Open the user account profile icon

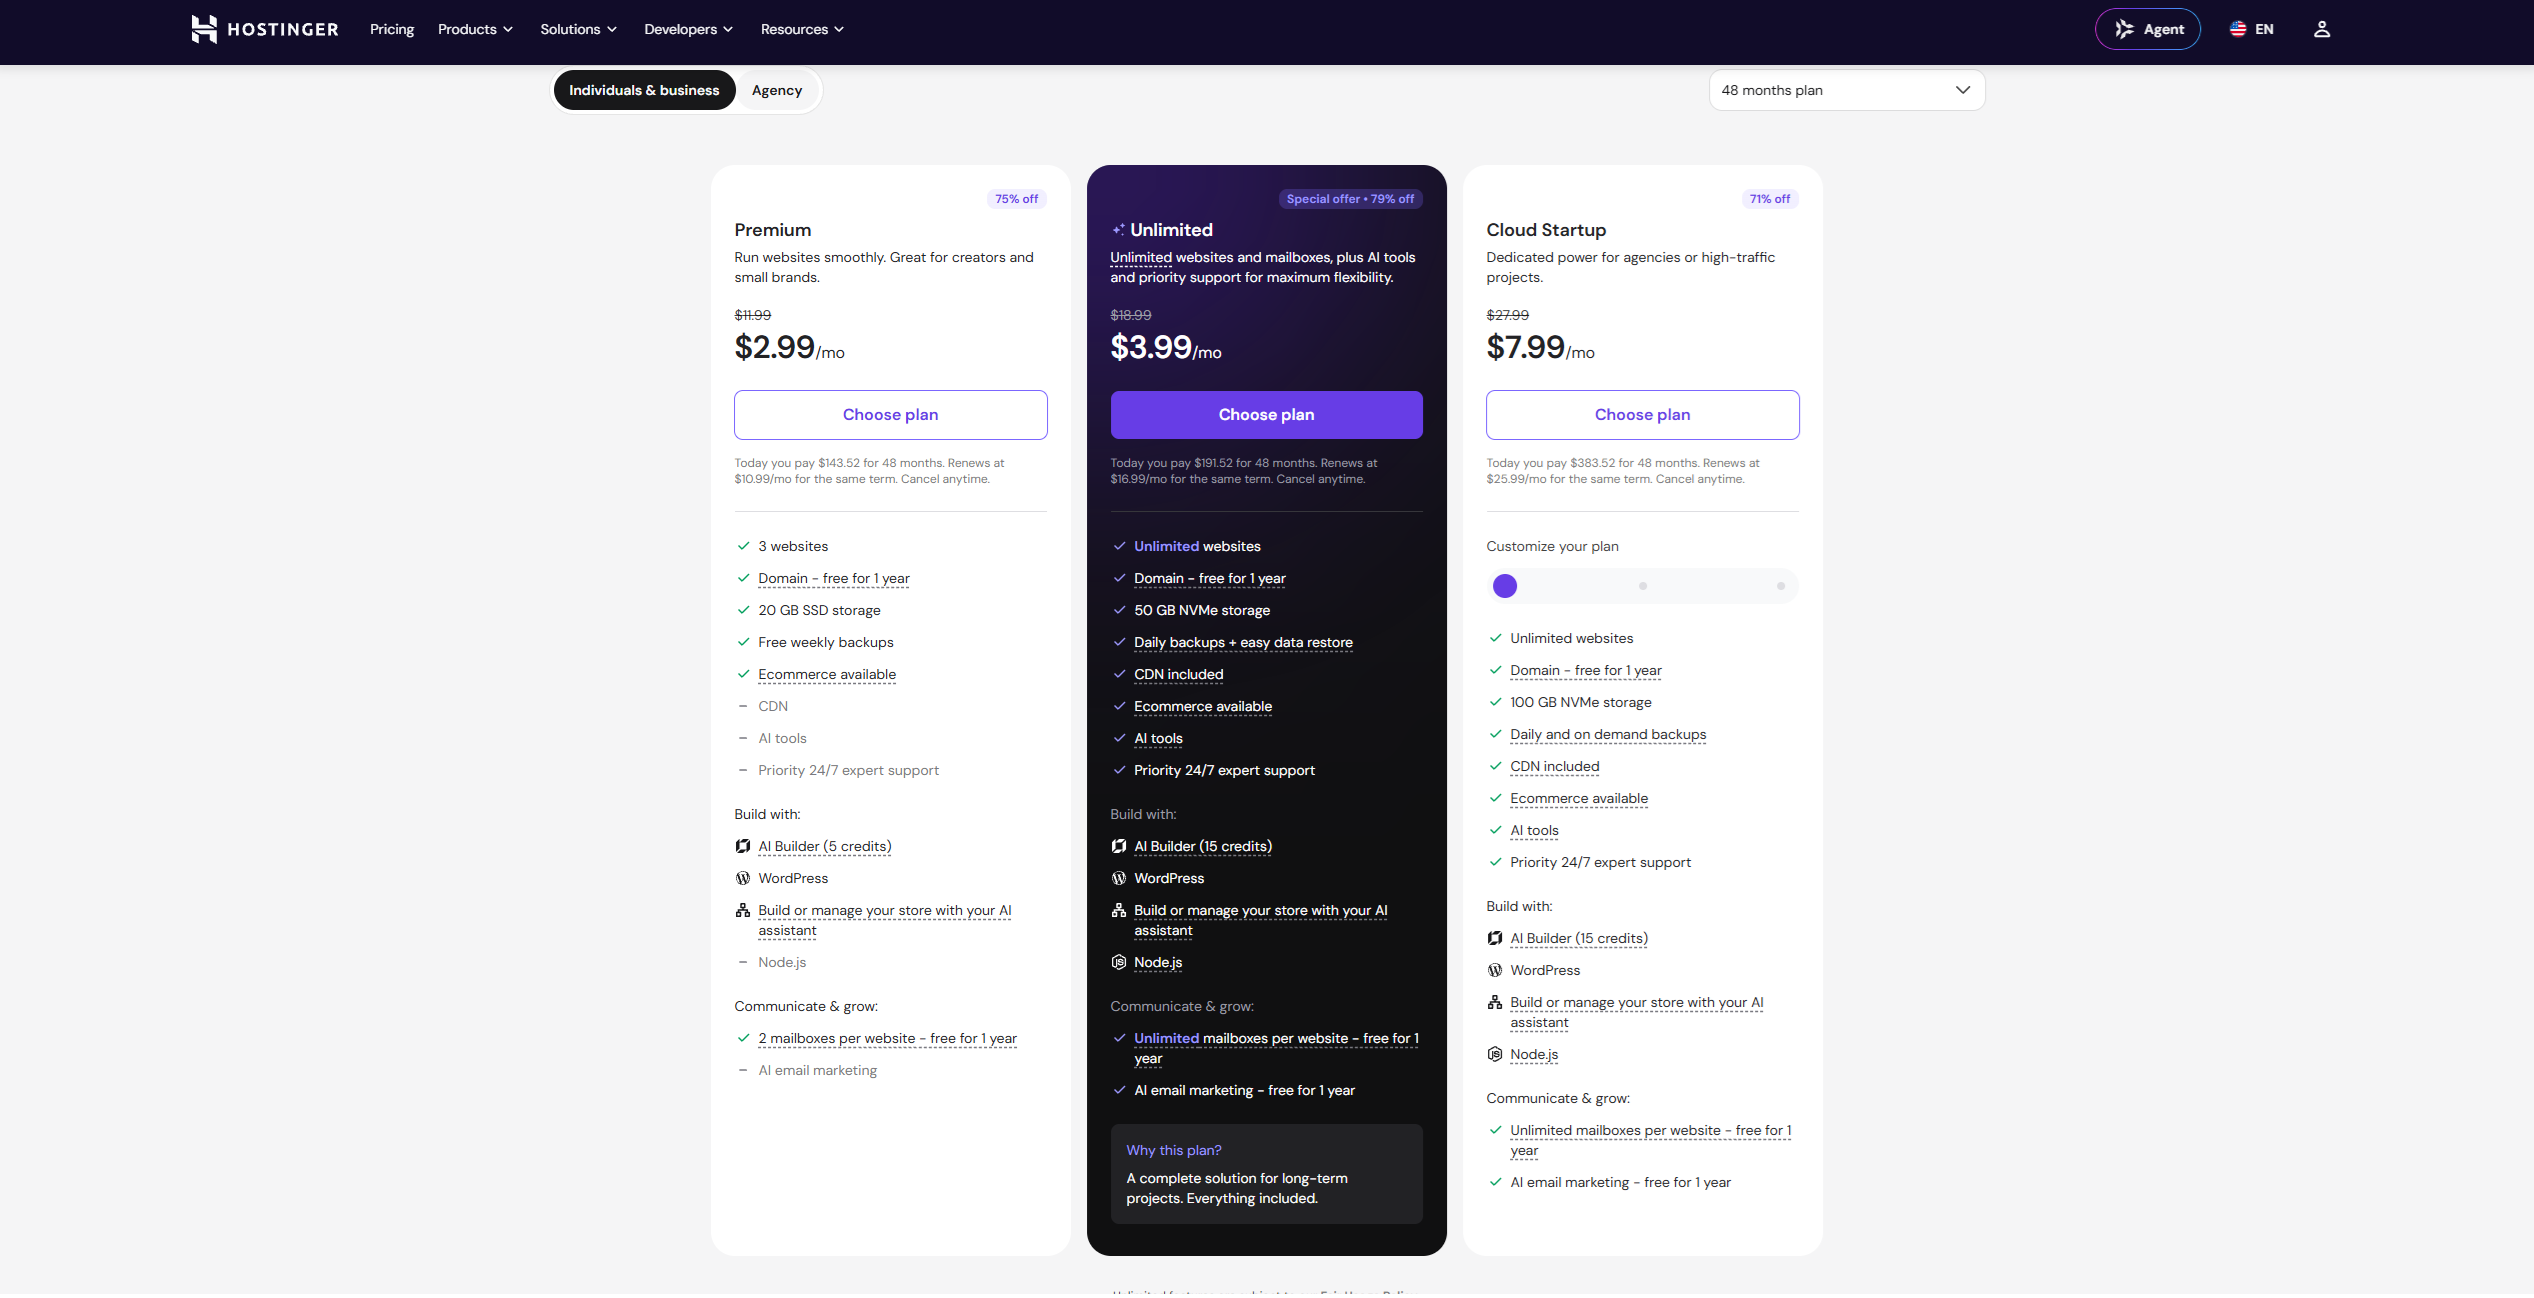2321,29
